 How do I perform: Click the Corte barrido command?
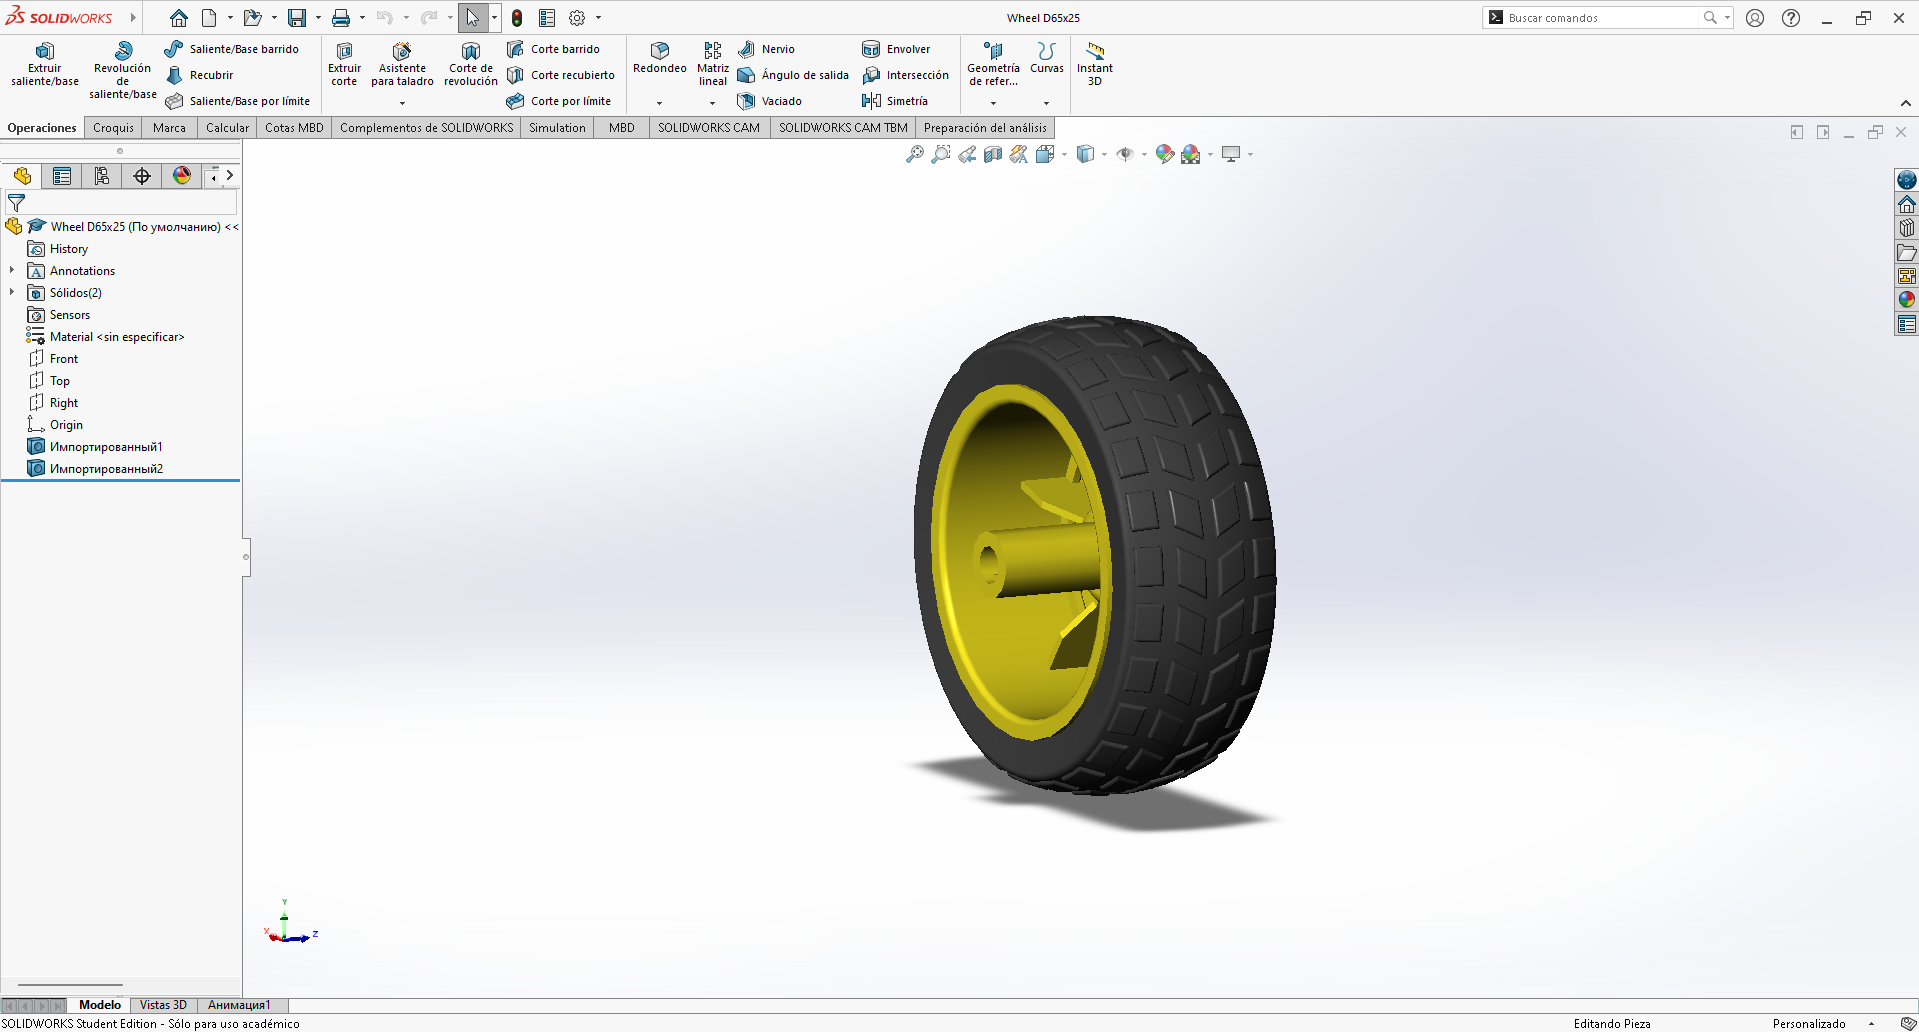553,49
